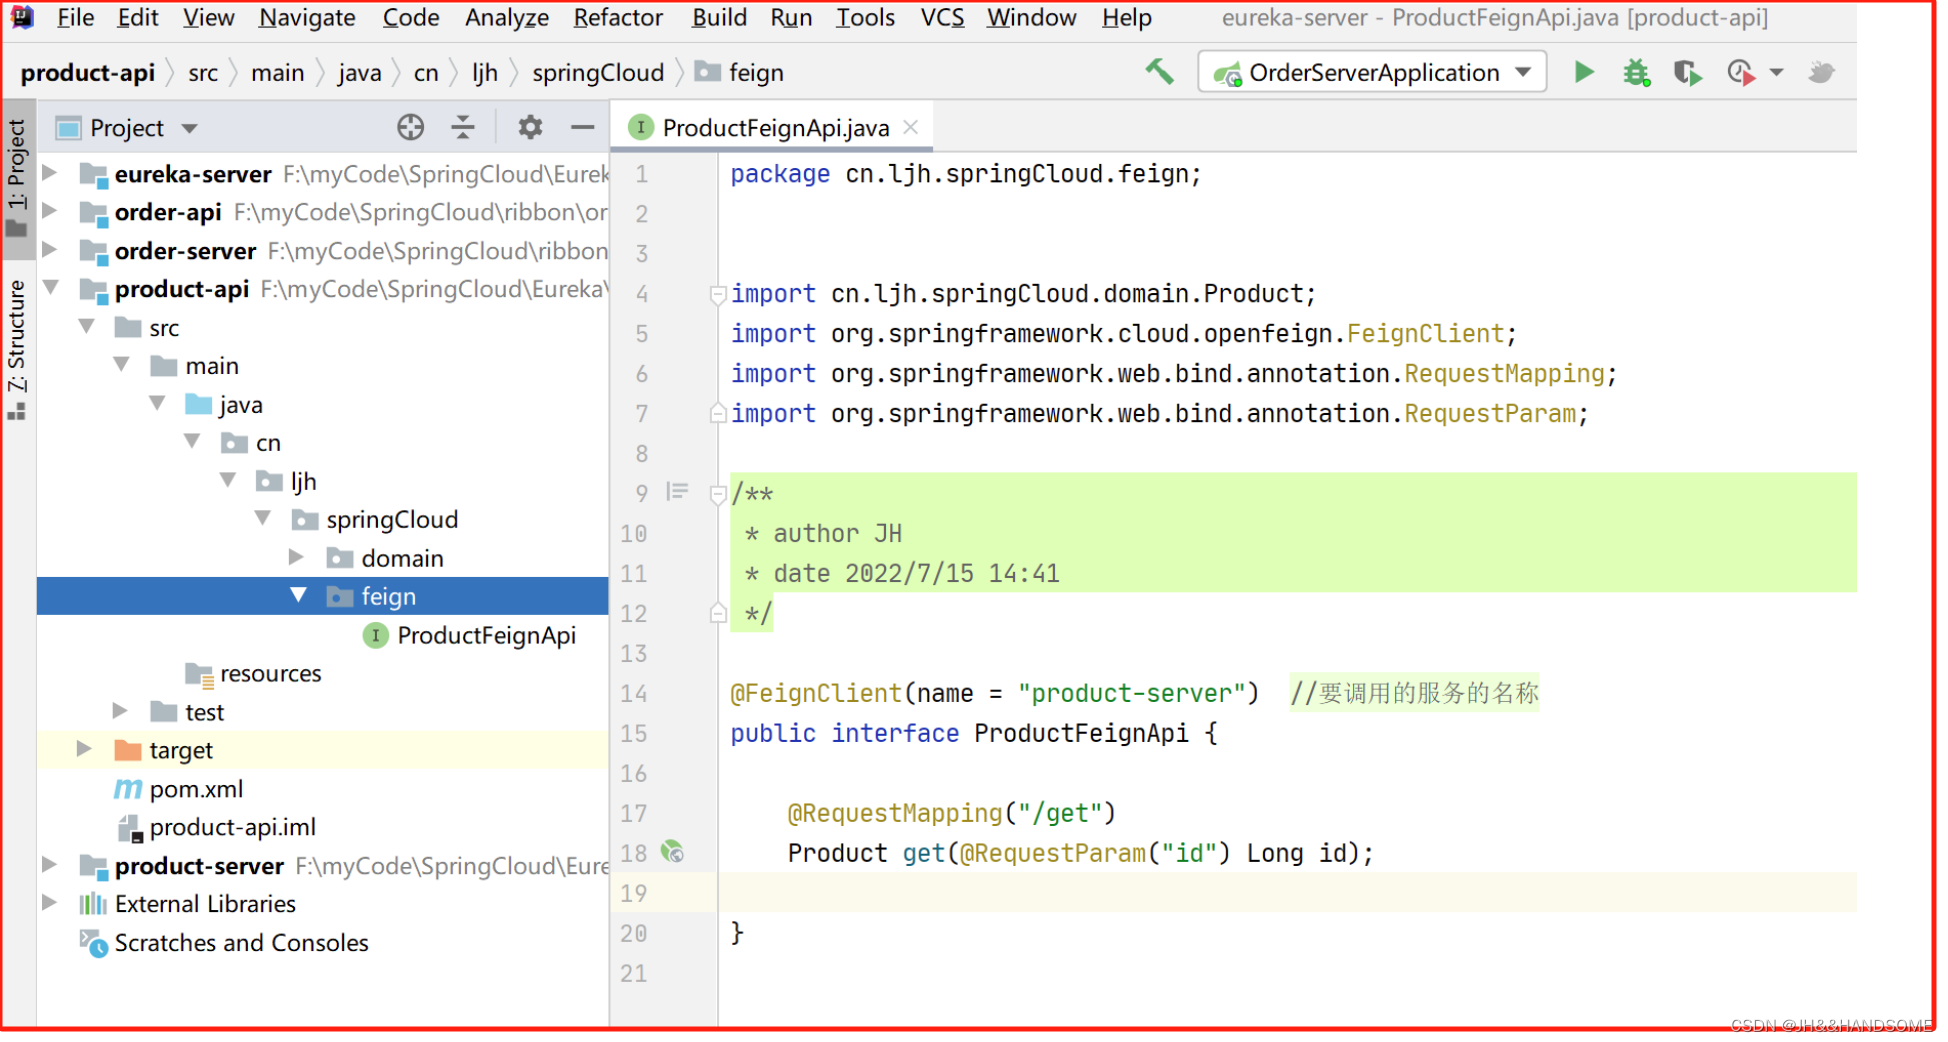
Task: Fold the Javadoc comment at line 9
Action: coord(720,495)
